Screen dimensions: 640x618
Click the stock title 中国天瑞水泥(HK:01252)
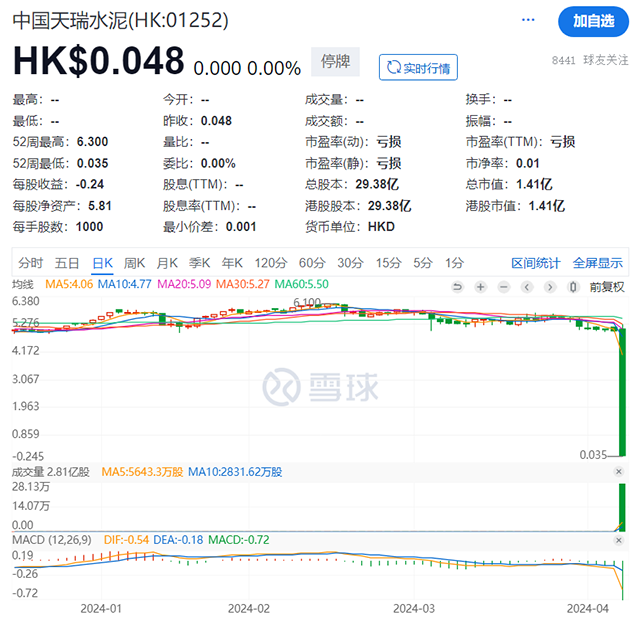[x=120, y=20]
